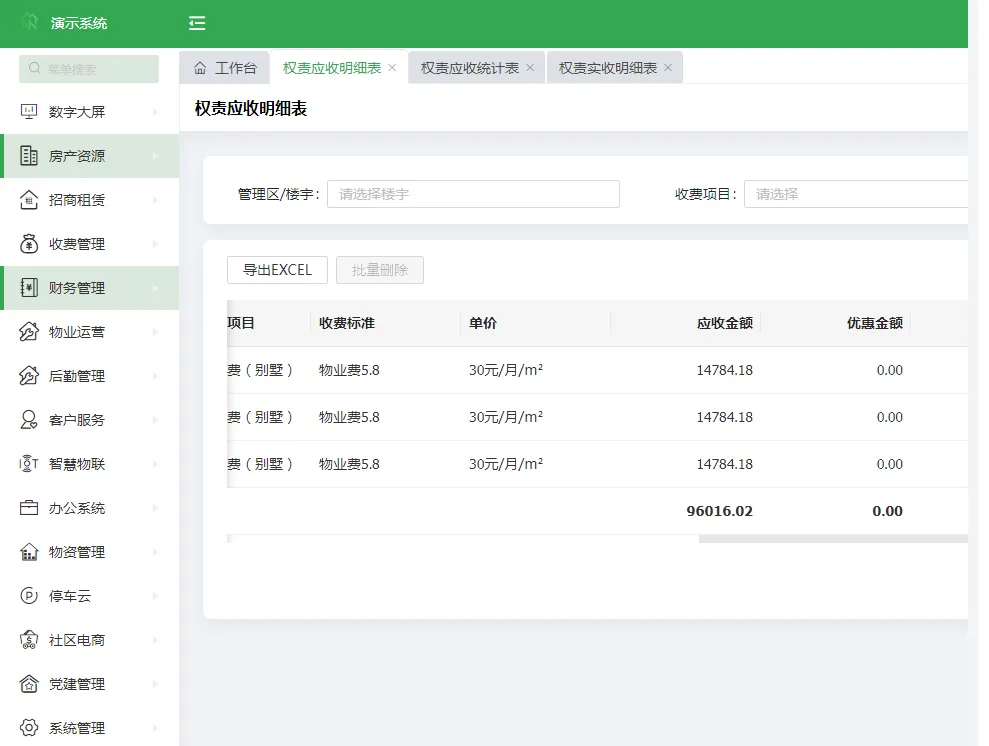Click the 智慧物联 IoT icon
Image resolution: width=989 pixels, height=746 pixels.
29,464
